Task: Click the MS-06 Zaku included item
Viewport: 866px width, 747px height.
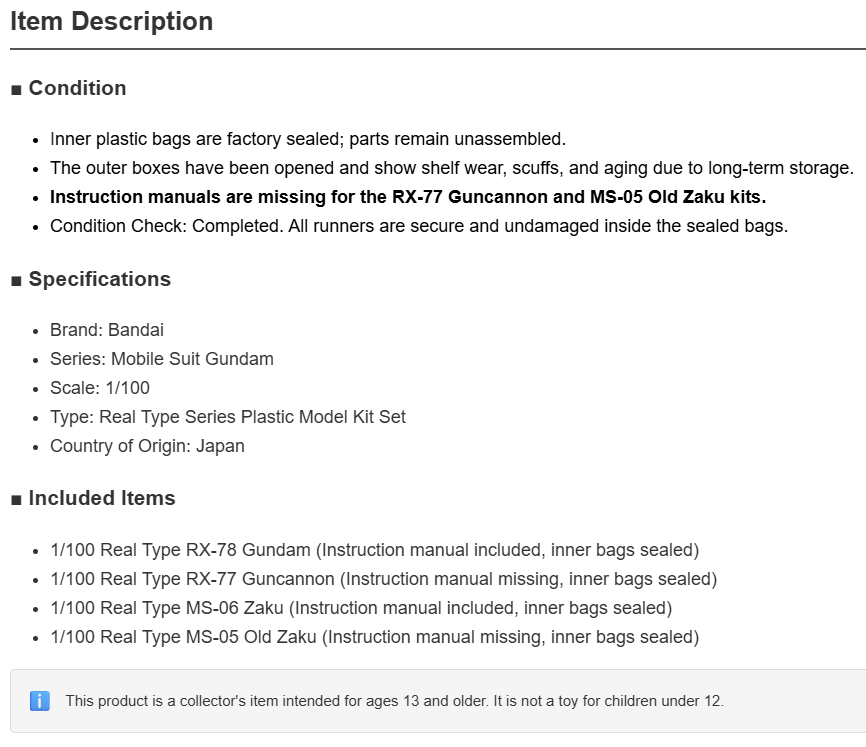Action: (x=361, y=608)
